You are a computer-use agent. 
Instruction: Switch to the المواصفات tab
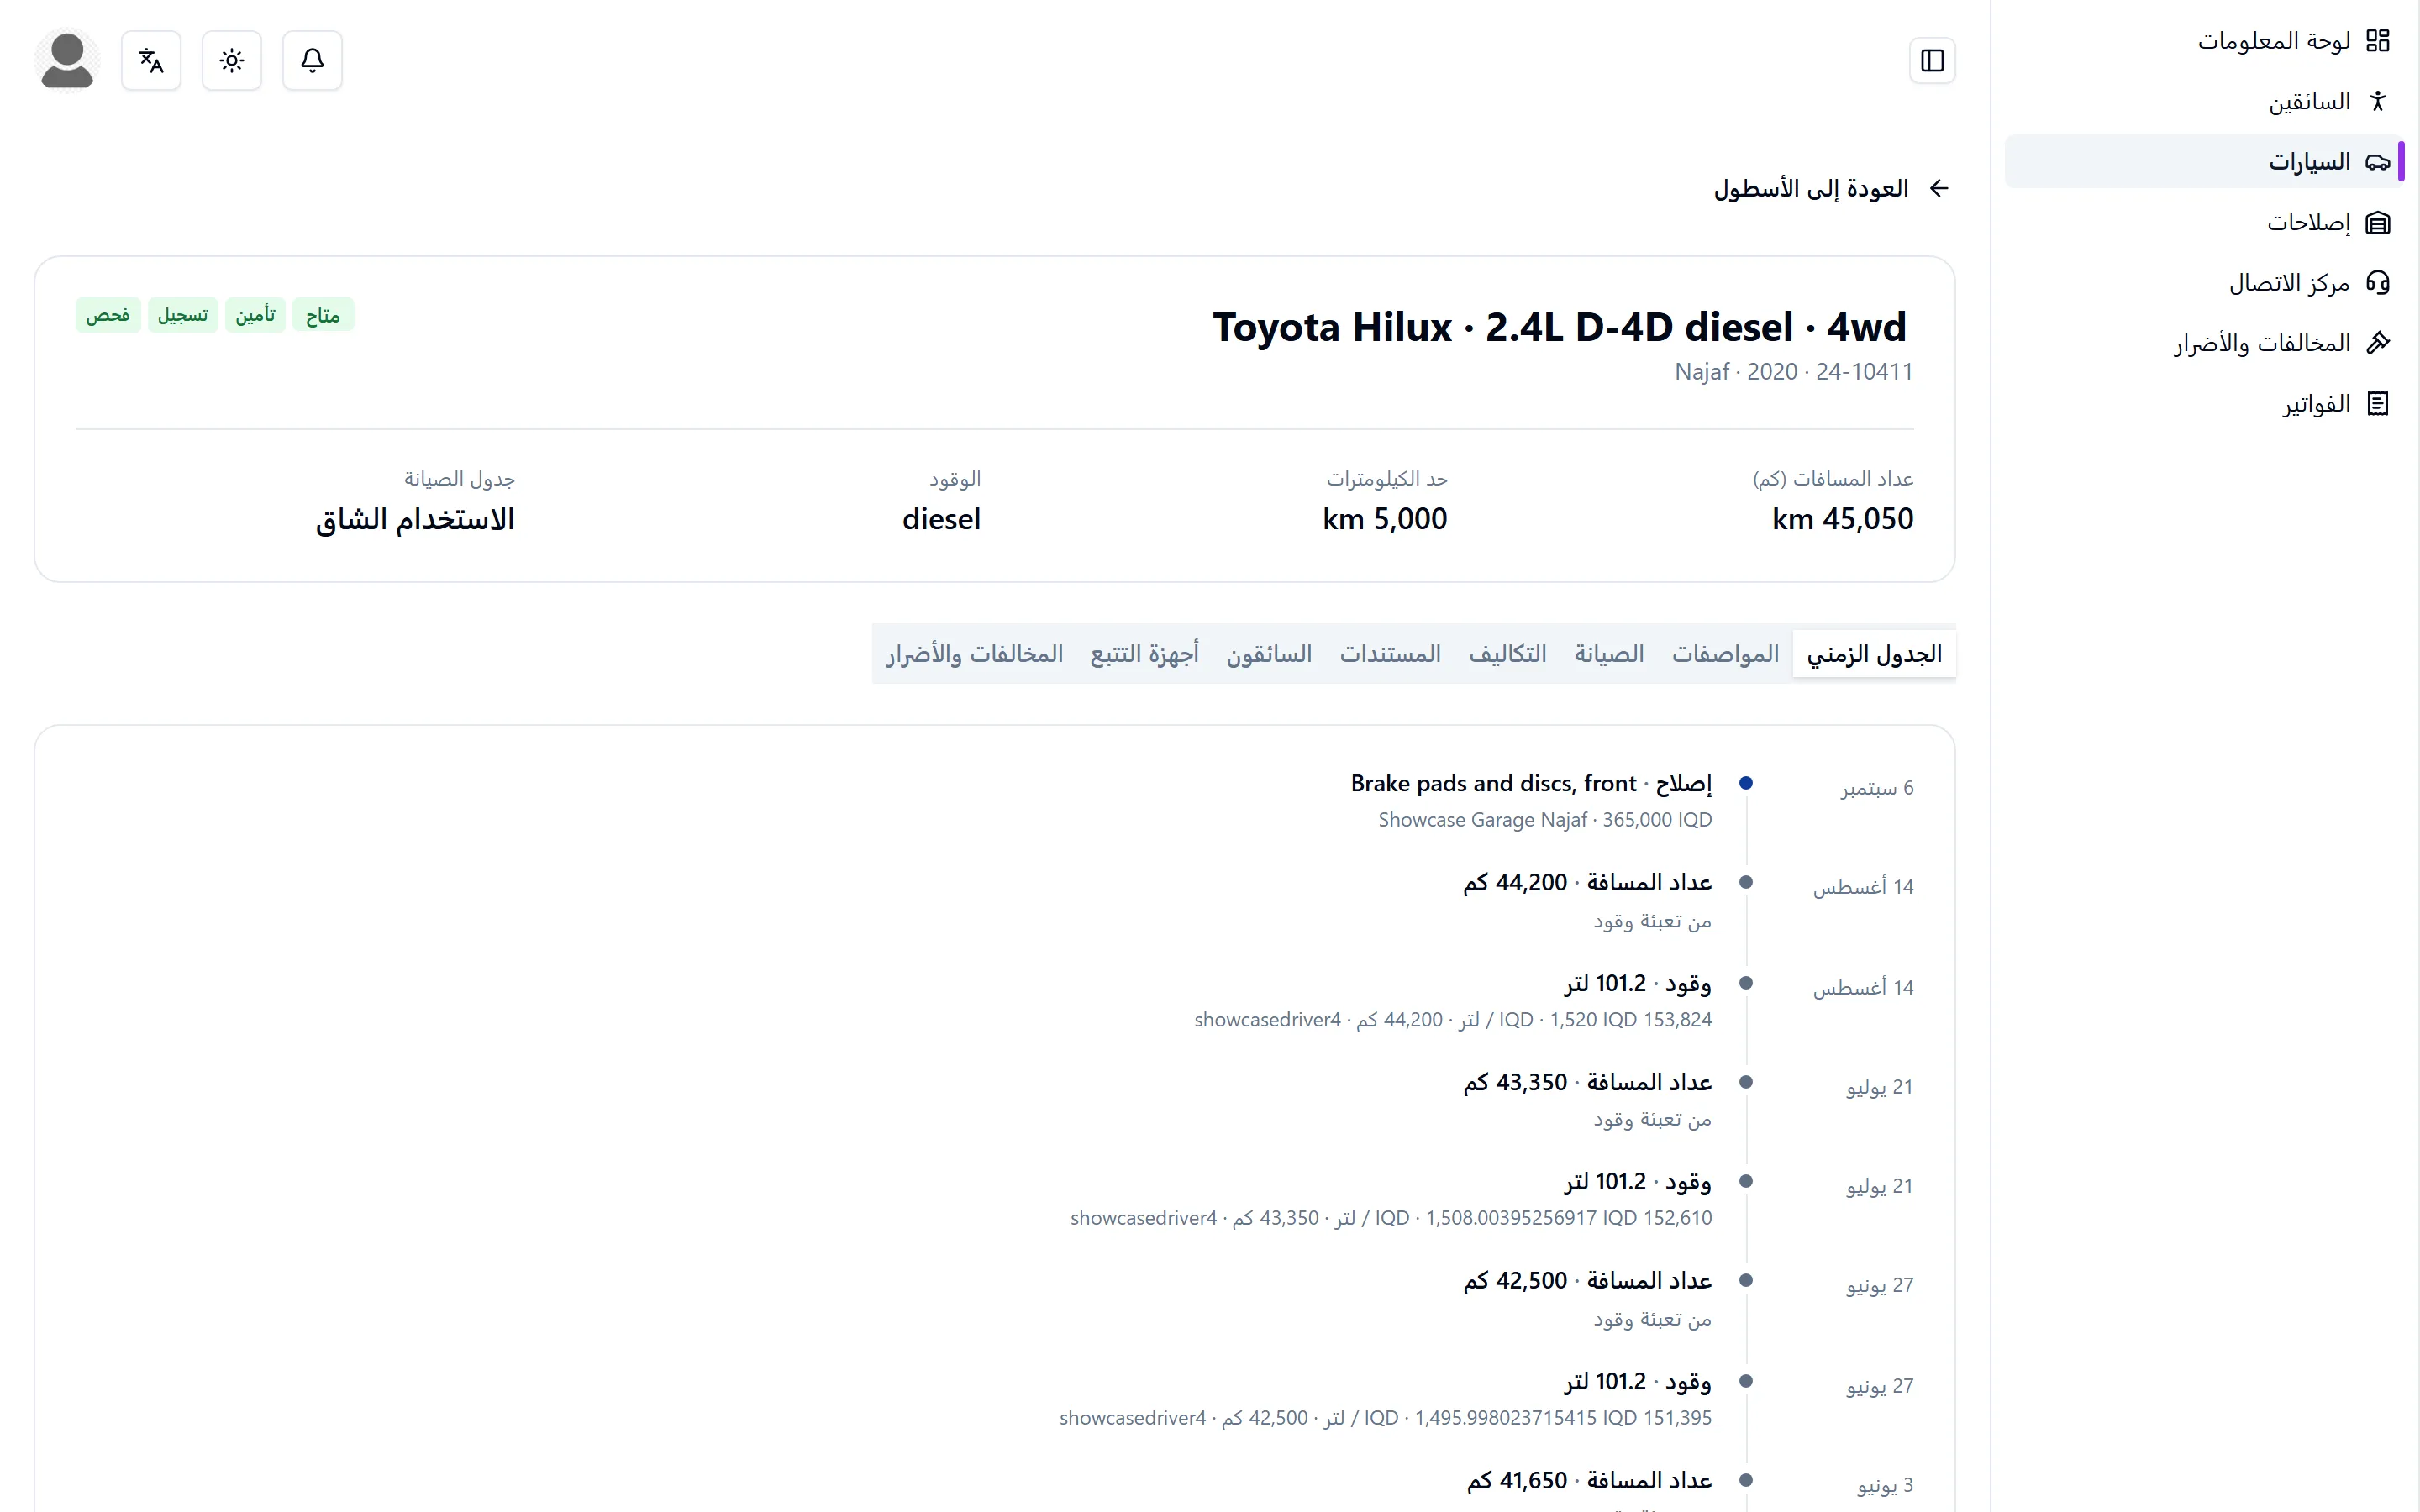point(1725,654)
